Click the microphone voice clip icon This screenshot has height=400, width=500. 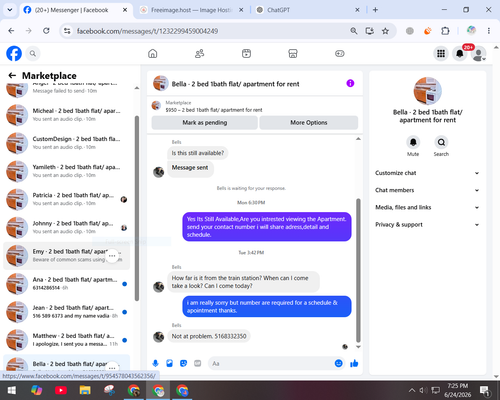pos(155,363)
